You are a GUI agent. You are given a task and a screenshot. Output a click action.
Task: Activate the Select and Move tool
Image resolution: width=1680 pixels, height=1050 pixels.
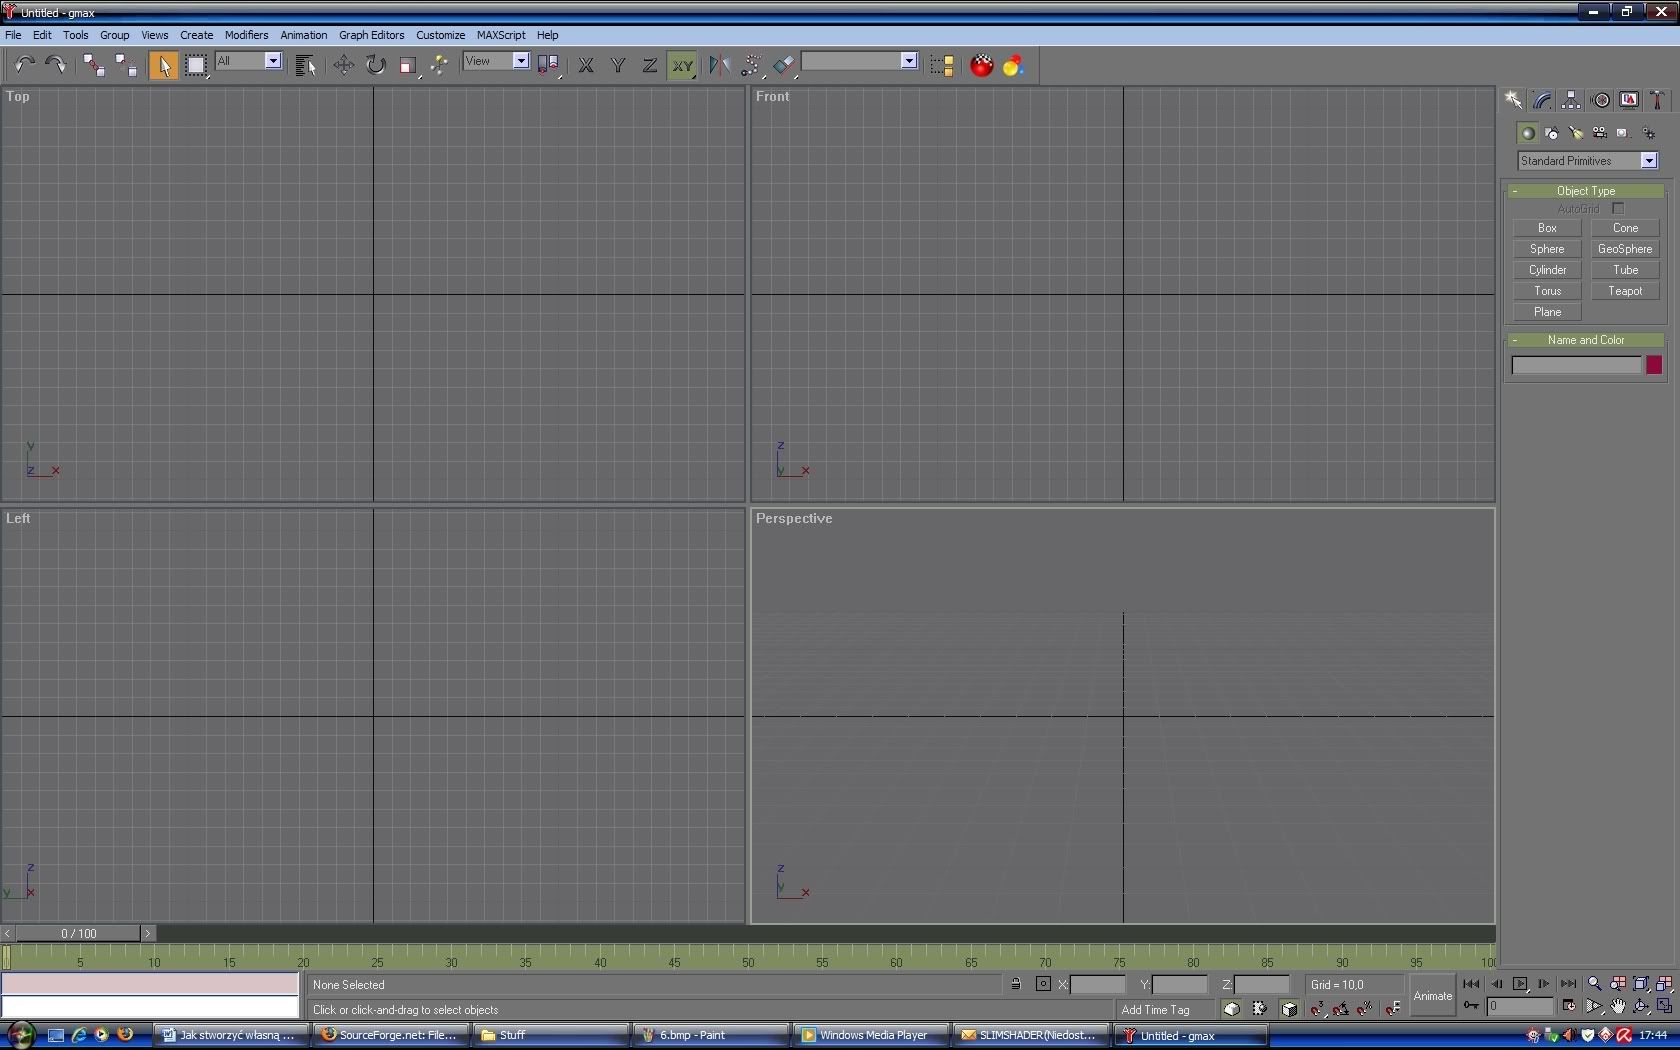point(343,65)
